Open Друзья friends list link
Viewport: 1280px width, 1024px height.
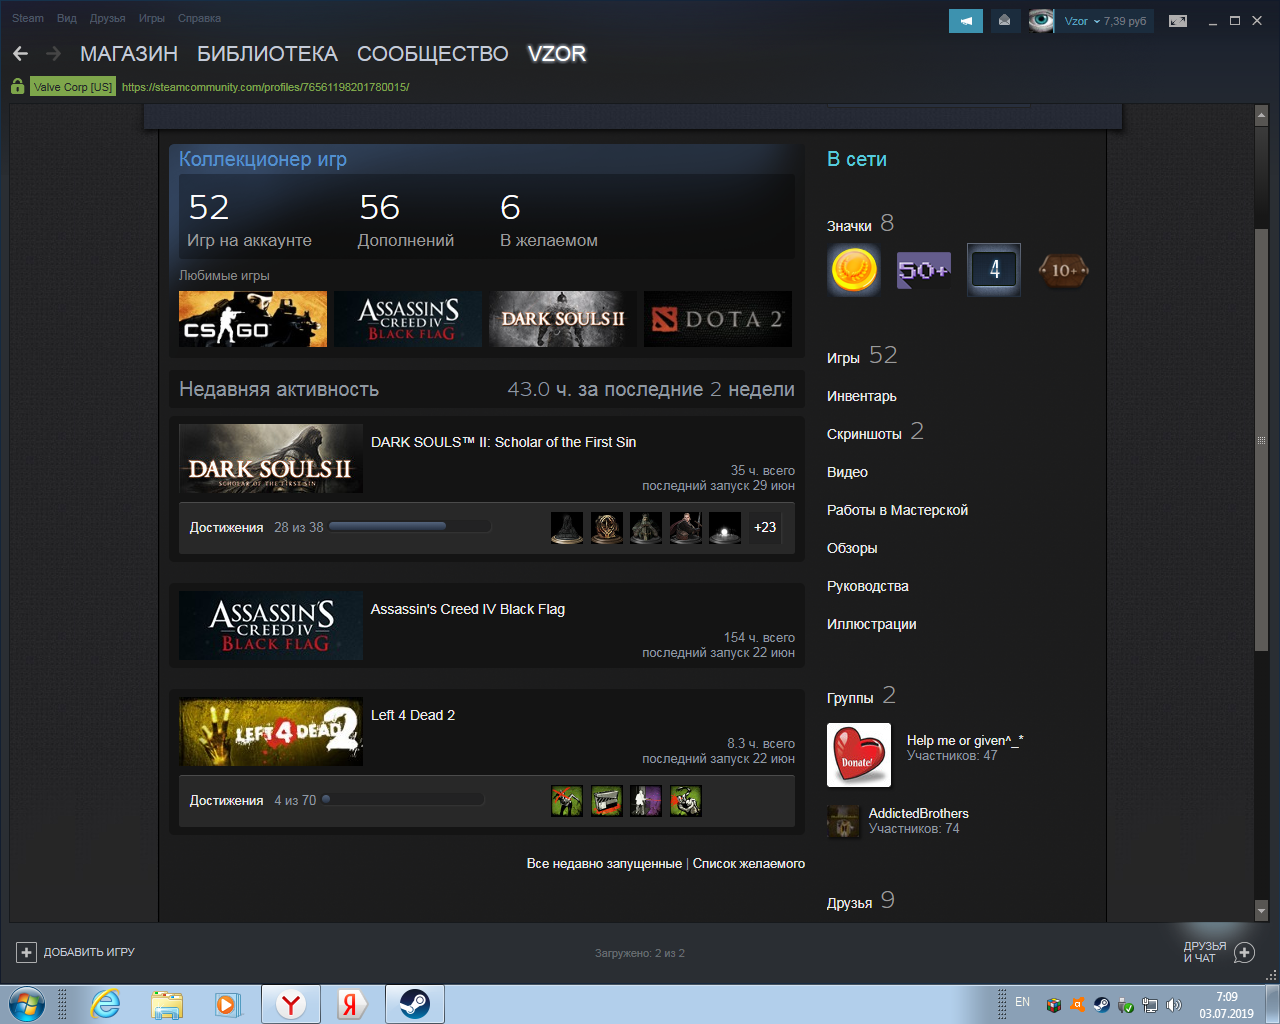(849, 903)
